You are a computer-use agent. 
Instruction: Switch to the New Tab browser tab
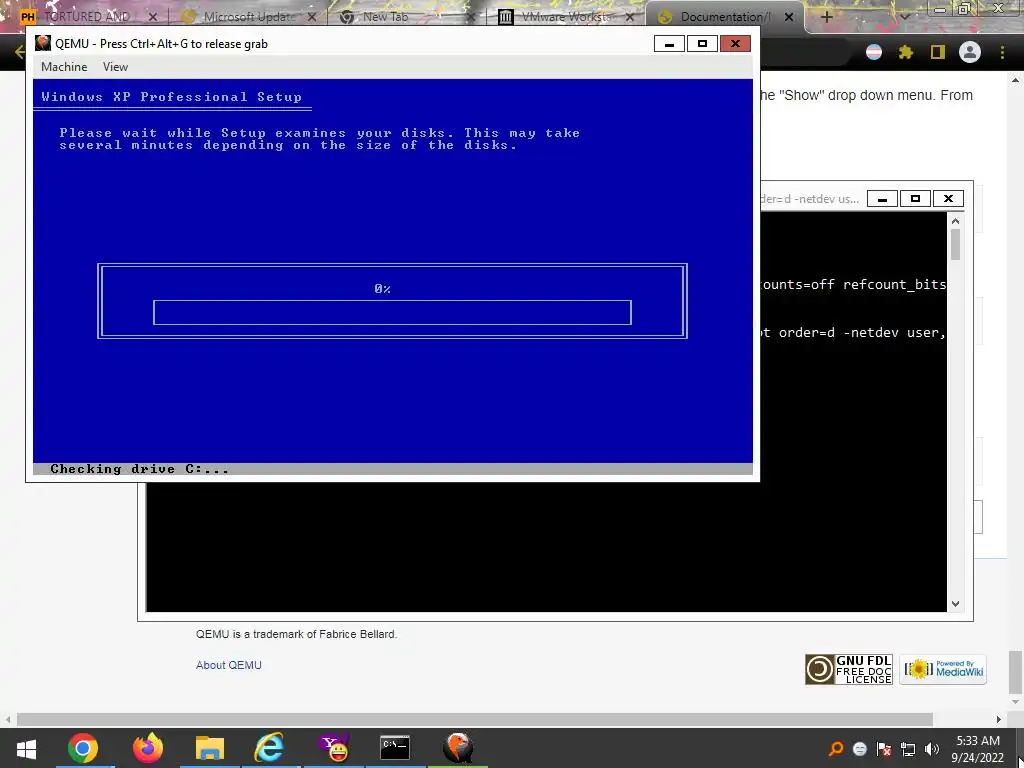pyautogui.click(x=385, y=16)
